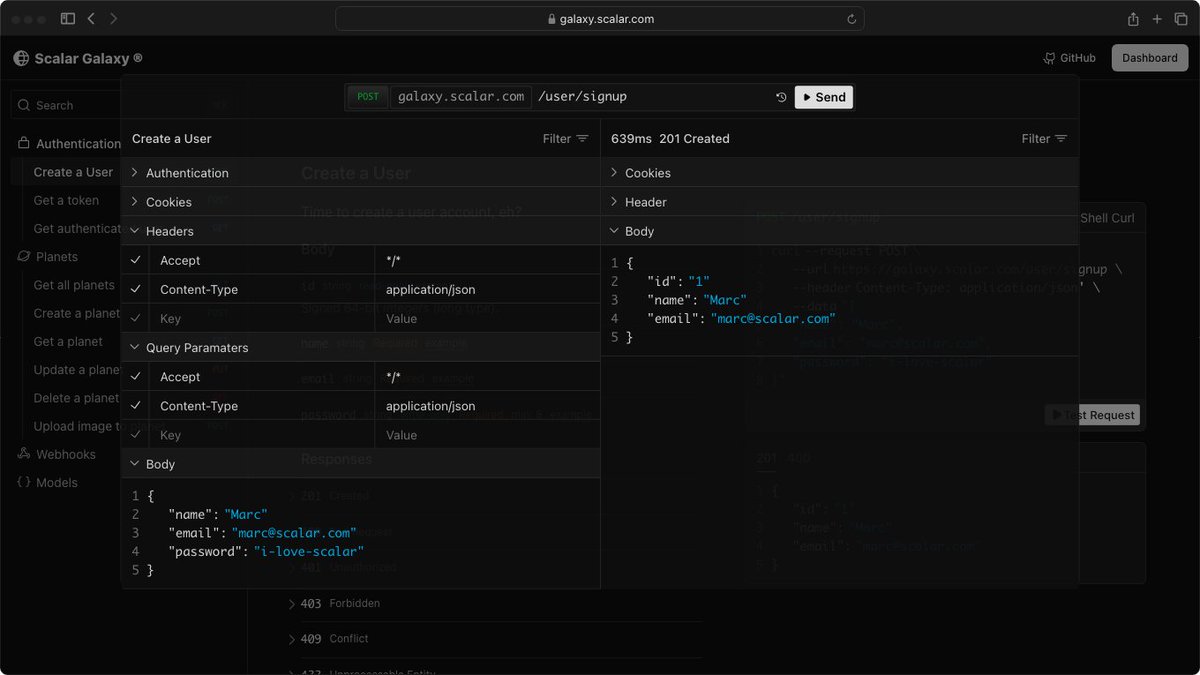
Task: Open Get all planets in sidebar
Action: coord(74,285)
